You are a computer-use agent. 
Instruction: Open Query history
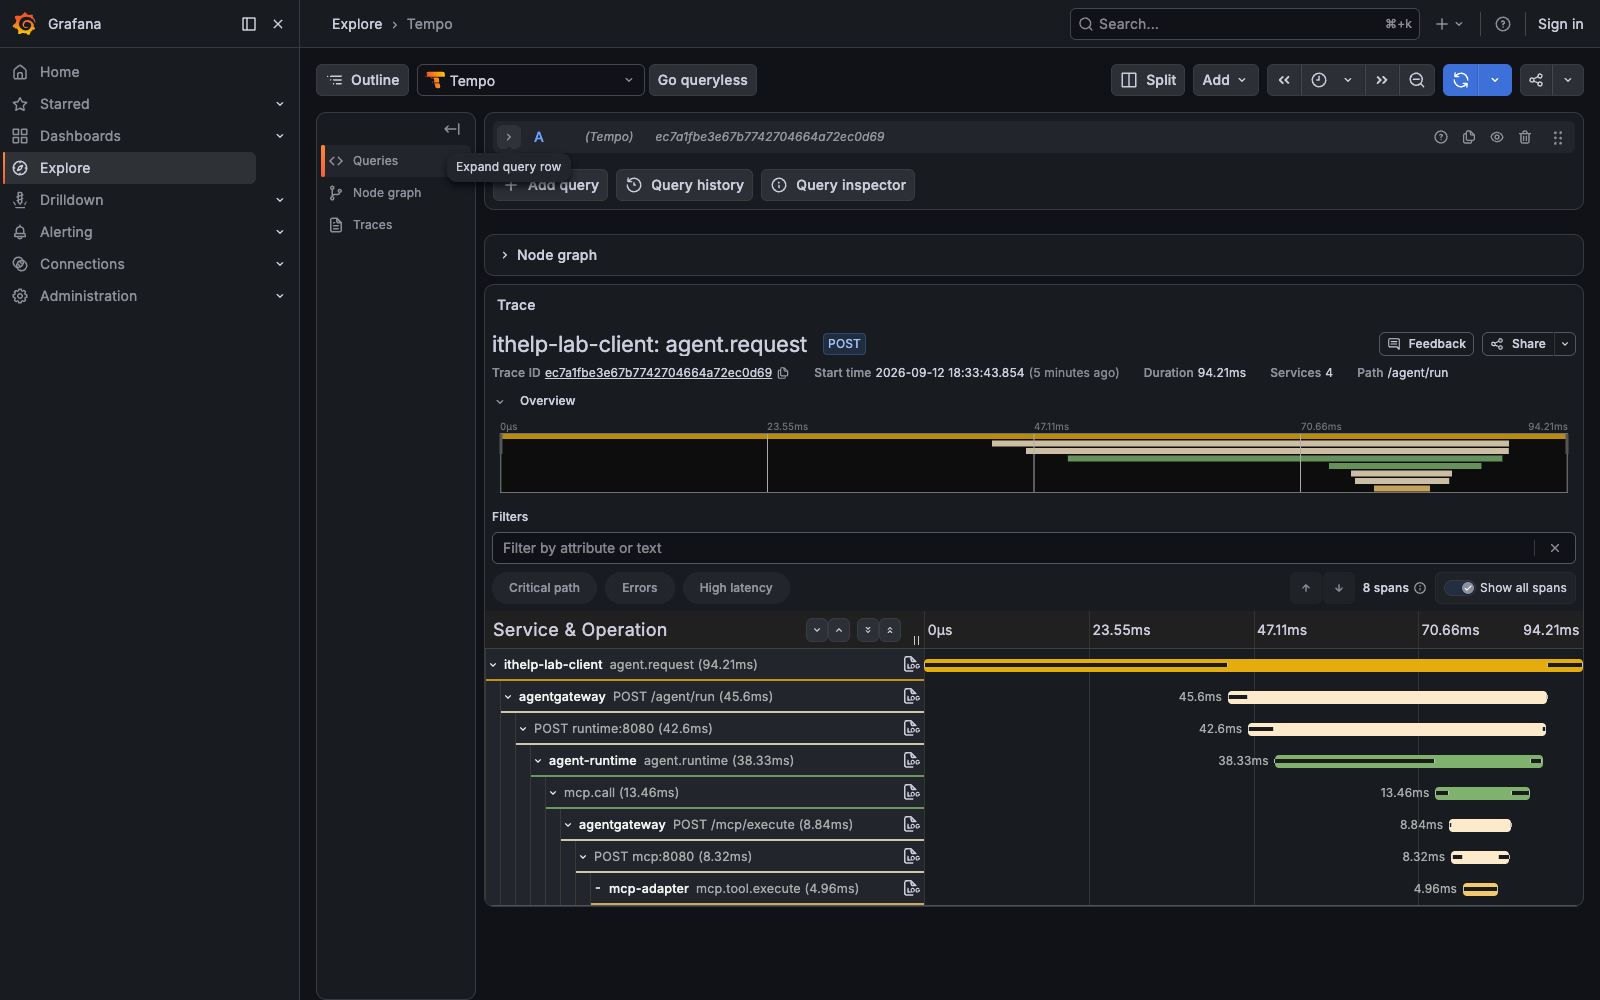coord(685,185)
